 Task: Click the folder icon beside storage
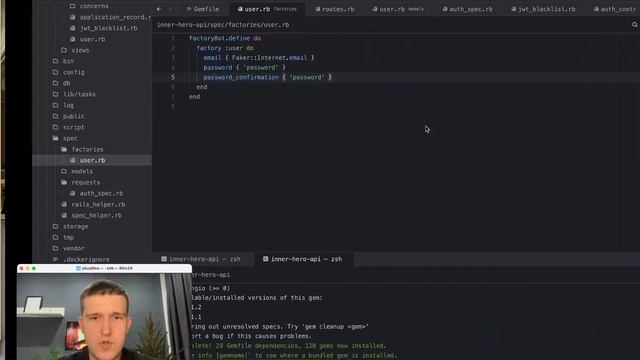click(x=56, y=227)
